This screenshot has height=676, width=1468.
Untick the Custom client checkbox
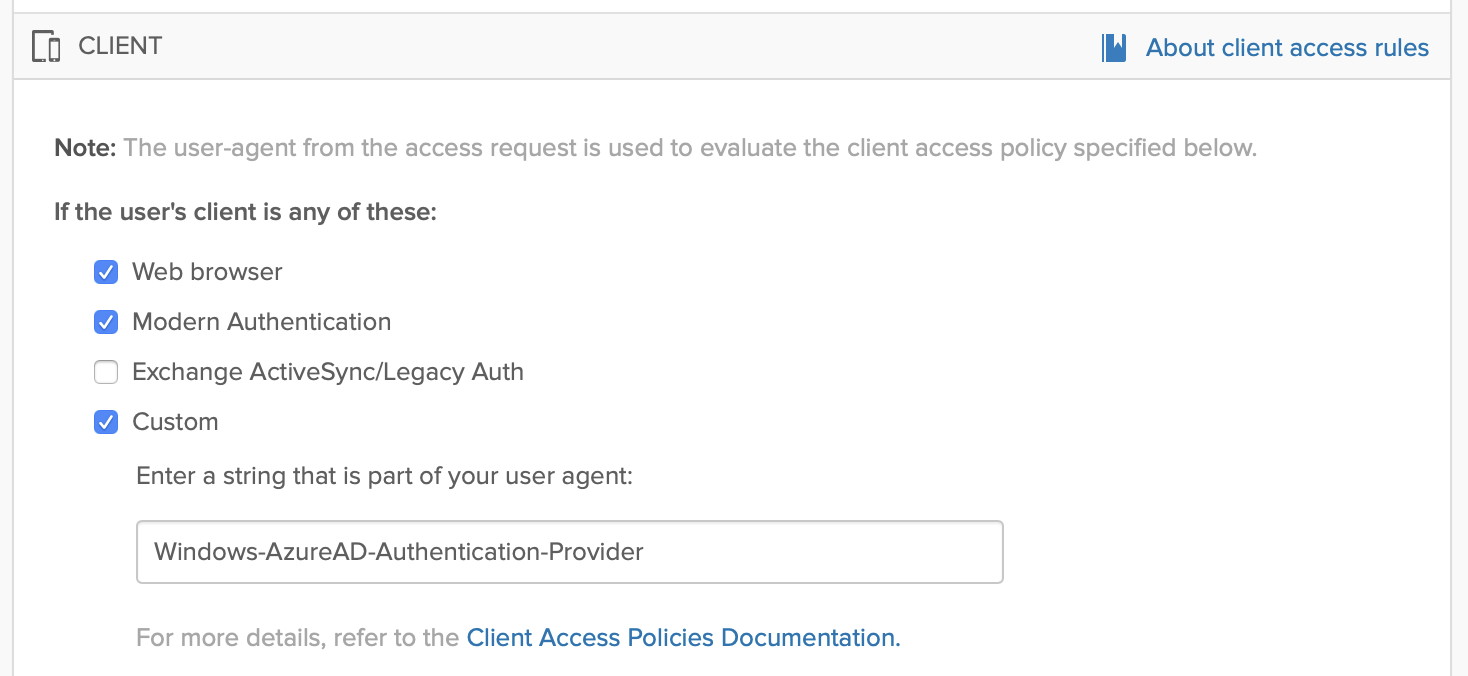tap(106, 422)
